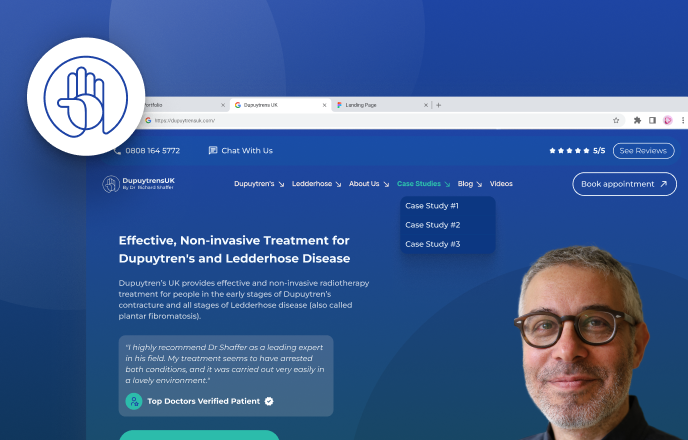
Task: Expand the About Us nav dropdown
Action: (369, 184)
